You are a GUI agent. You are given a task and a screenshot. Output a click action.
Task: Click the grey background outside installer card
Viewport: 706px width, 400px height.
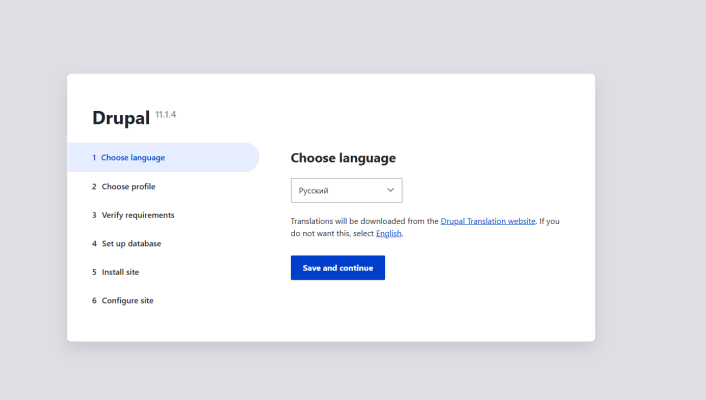click(650, 200)
